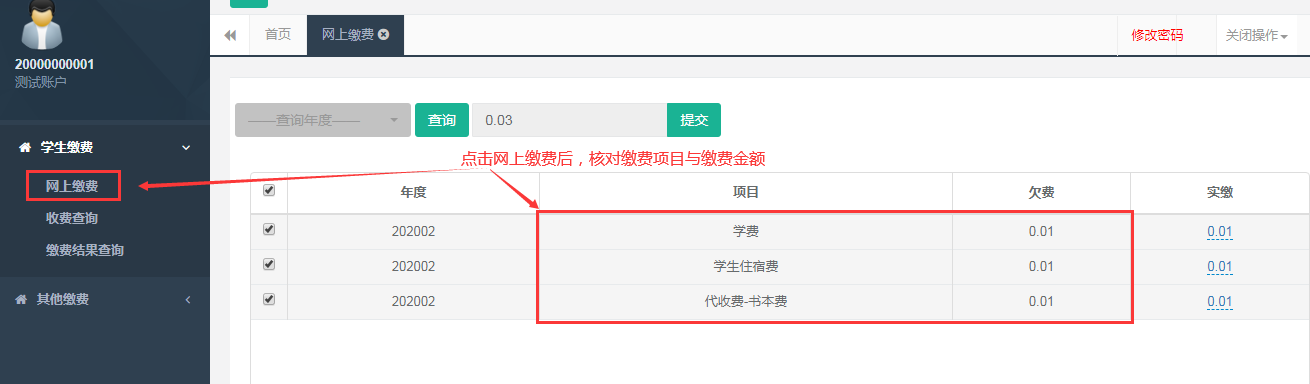
Task: Uncheck the 学生住宿费 row checkbox
Action: pyautogui.click(x=268, y=264)
